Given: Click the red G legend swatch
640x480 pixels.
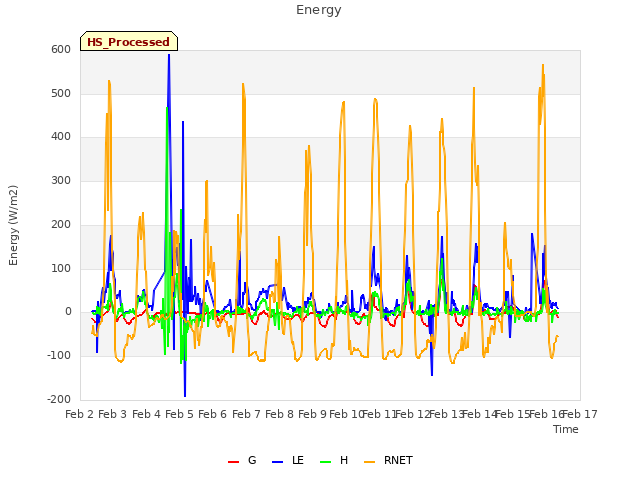Looking at the screenshot, I should tap(233, 462).
